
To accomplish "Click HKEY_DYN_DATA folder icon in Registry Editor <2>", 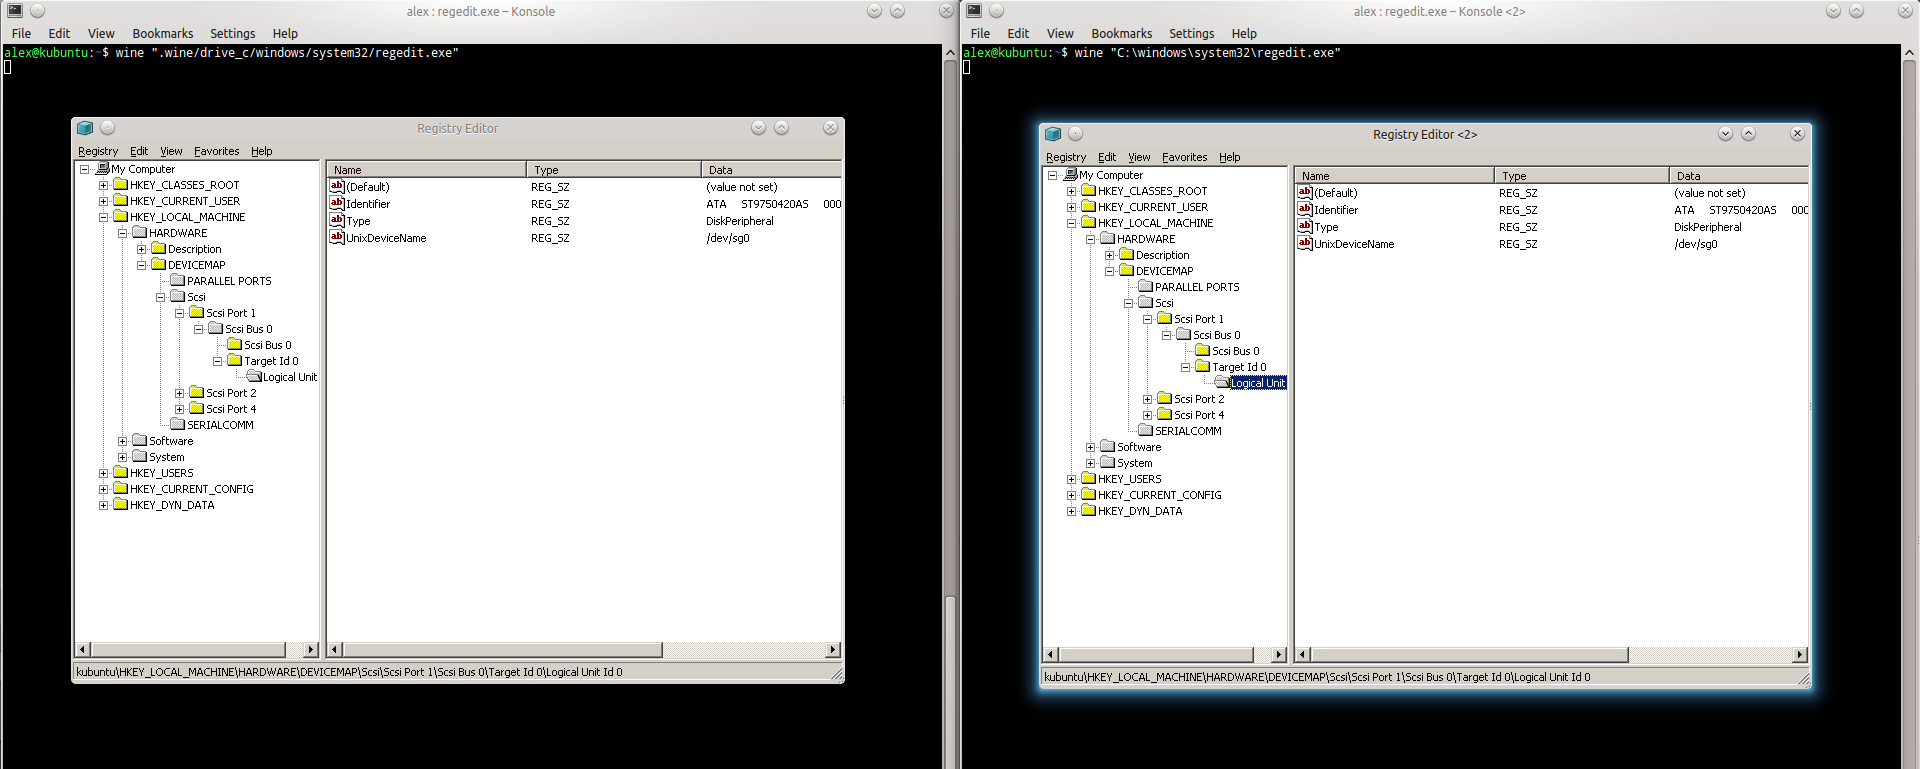I will point(1088,511).
